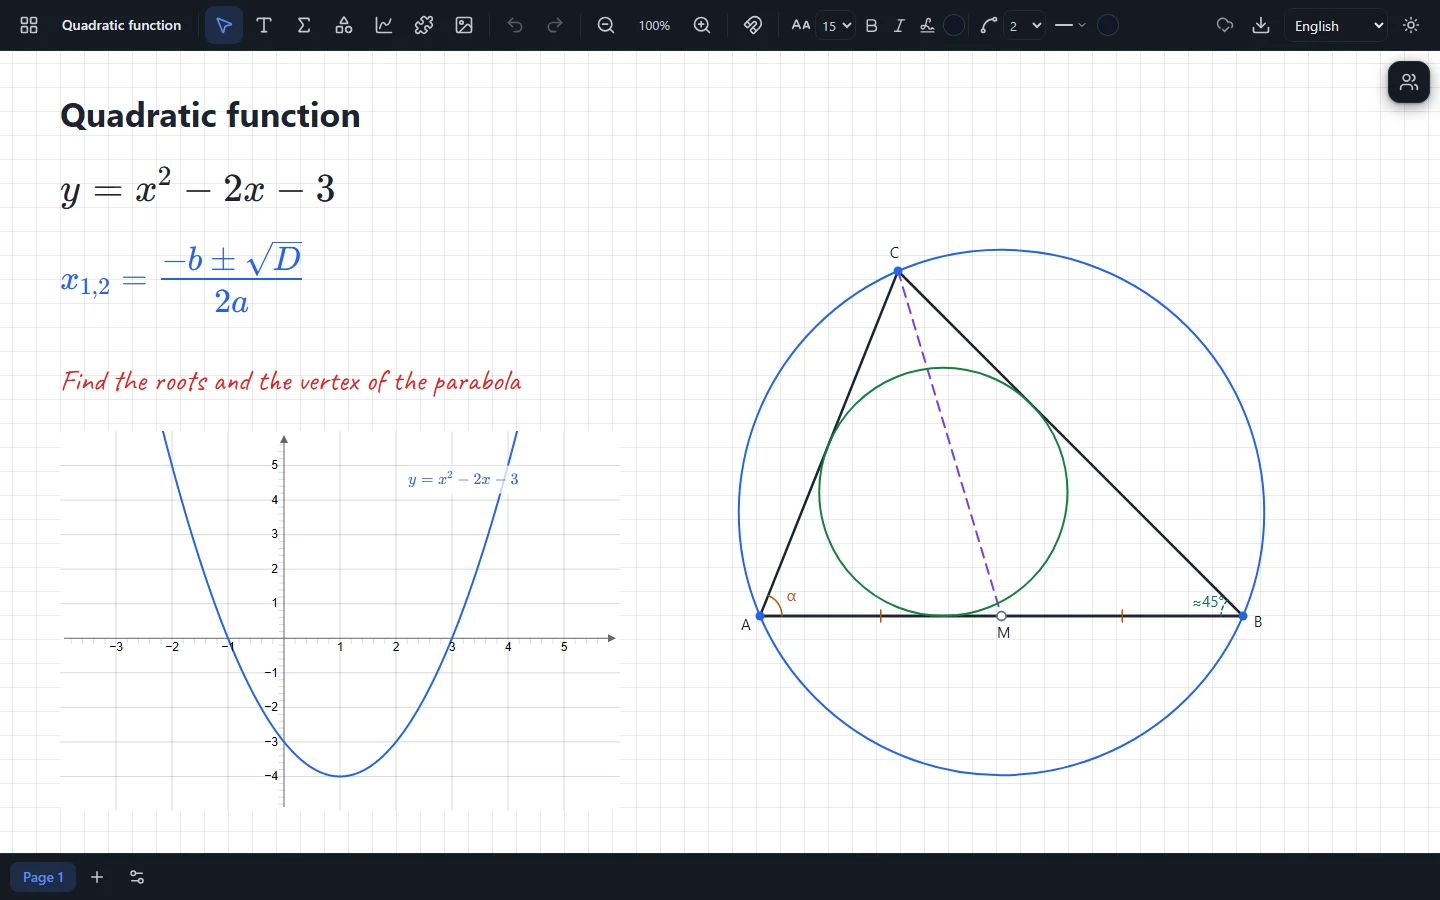Open the line style dropdown

pos(1070,25)
